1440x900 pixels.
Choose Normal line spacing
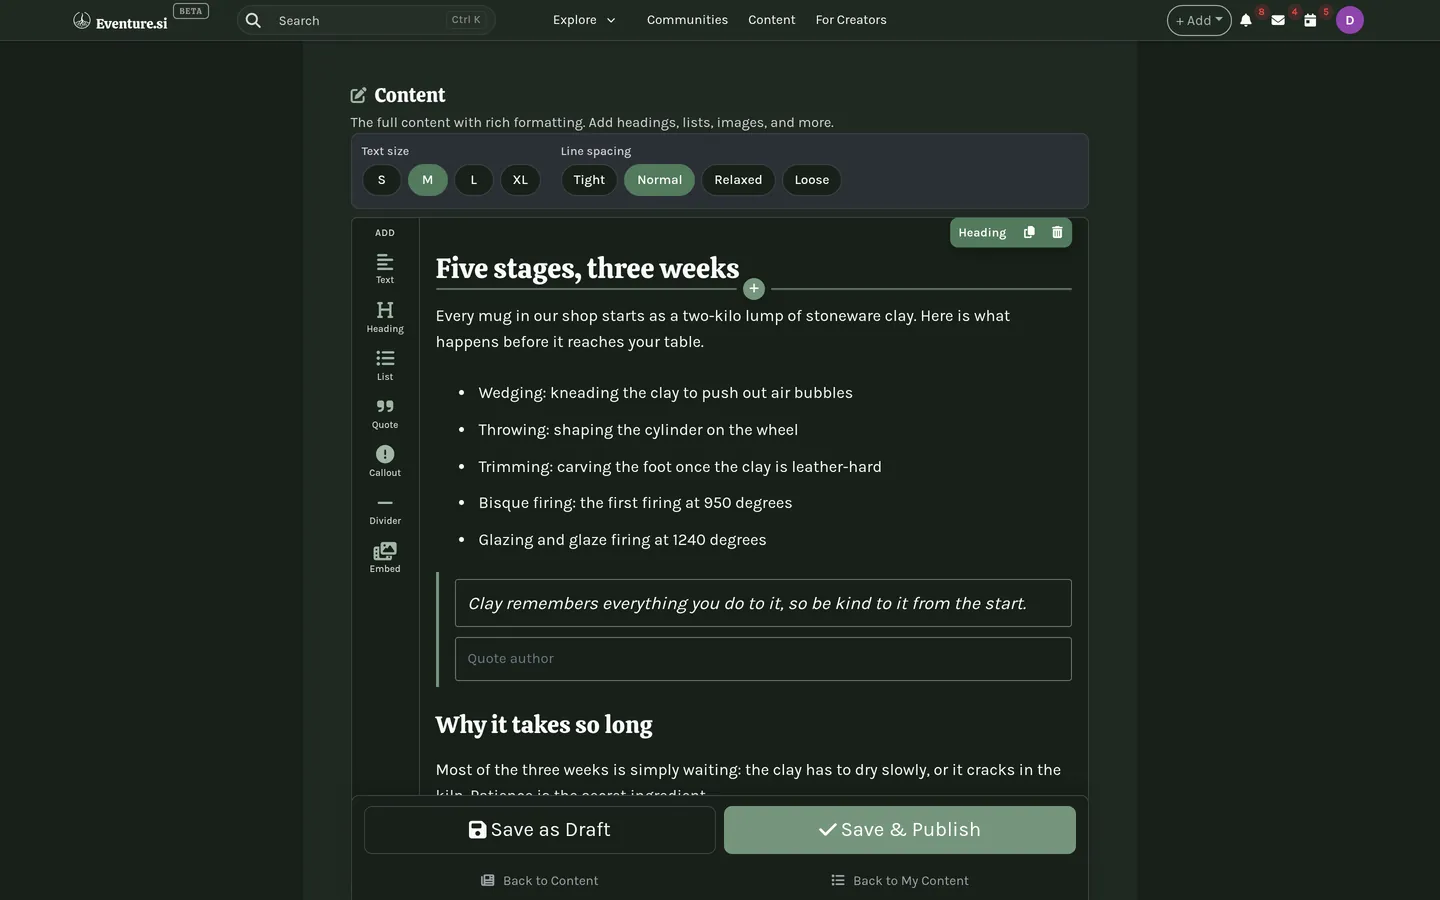659,180
